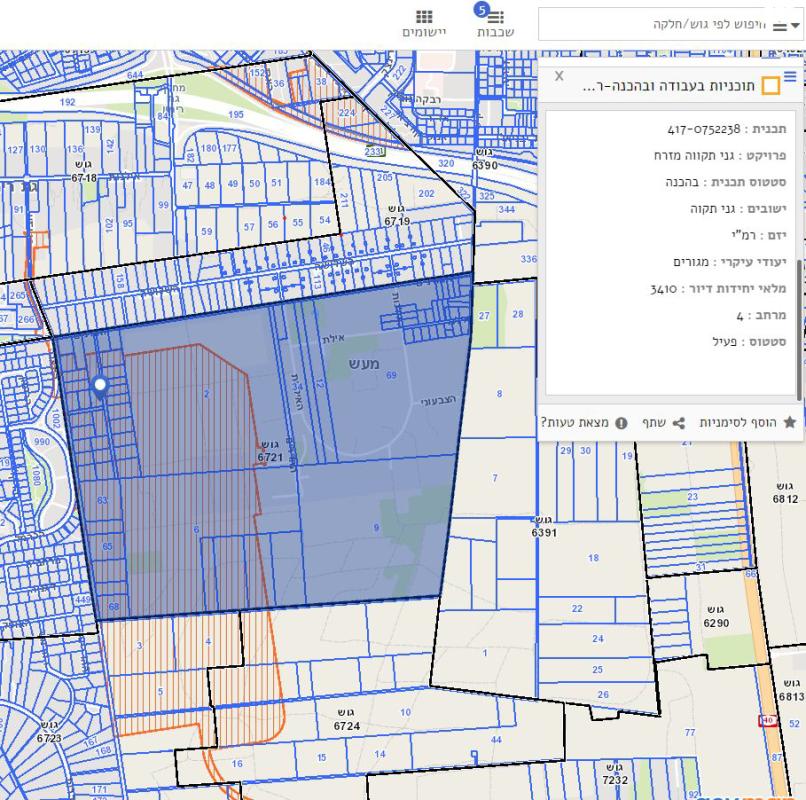Select block label גוש 6721 on map
Screen dimensions: 806x800
pos(270,451)
